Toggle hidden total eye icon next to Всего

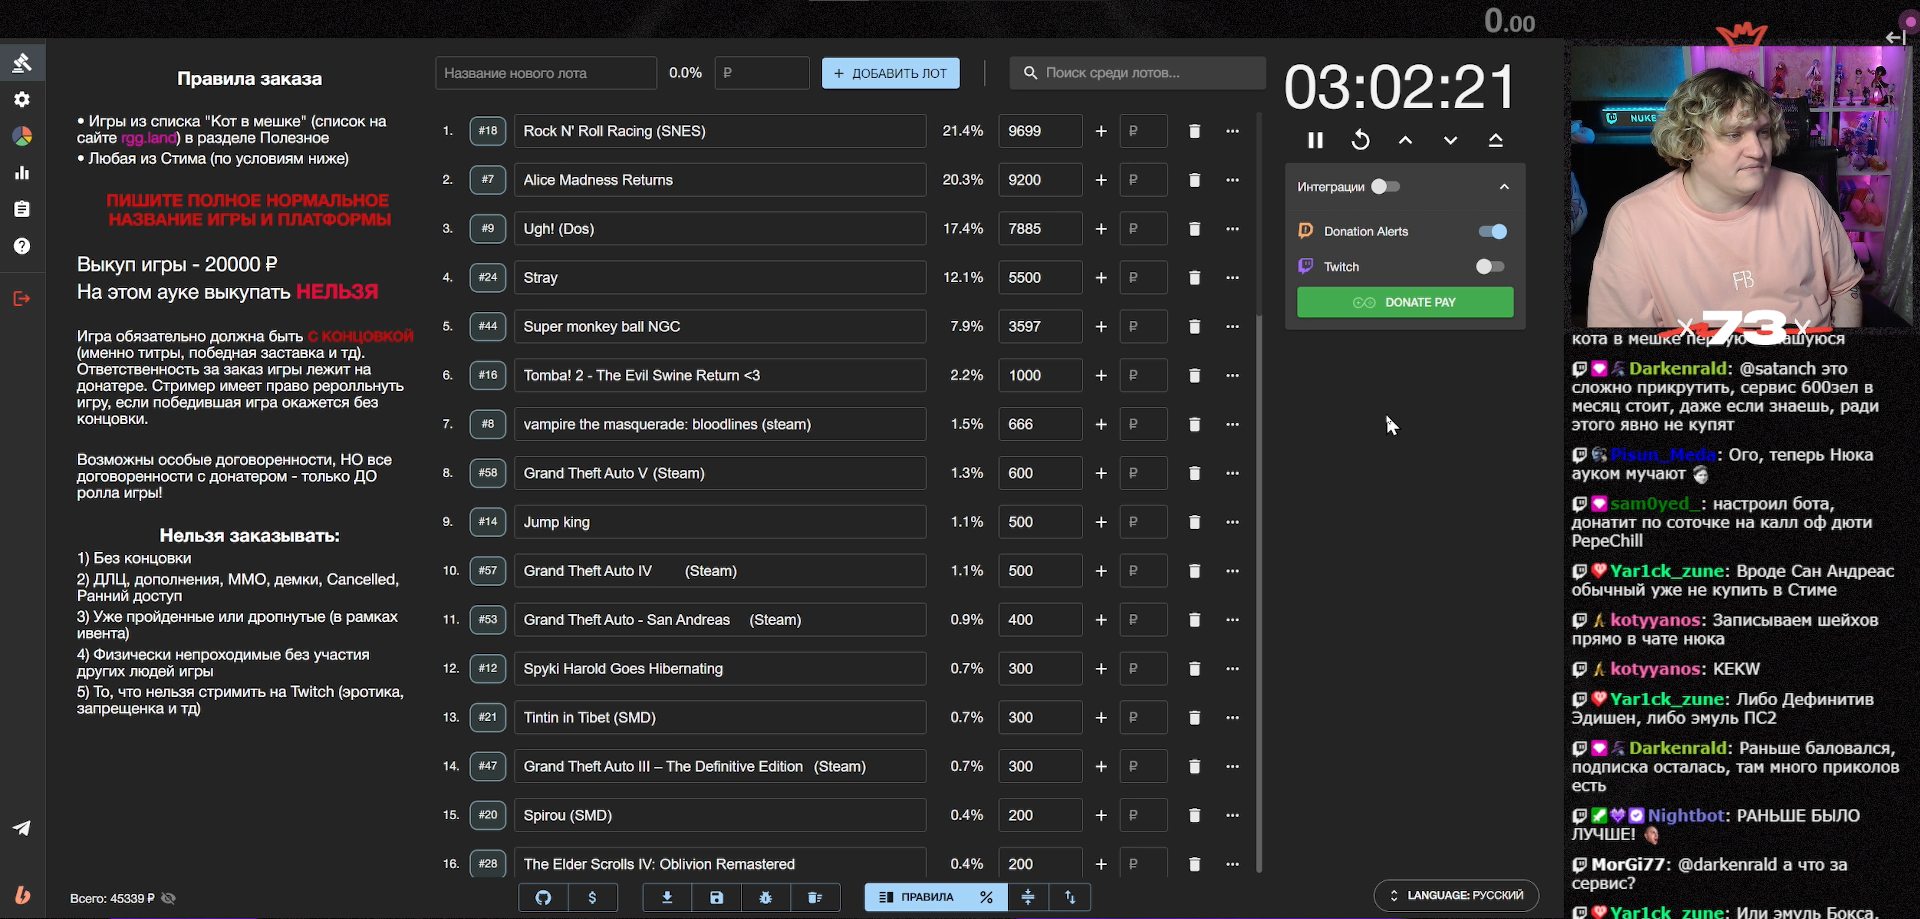(169, 898)
